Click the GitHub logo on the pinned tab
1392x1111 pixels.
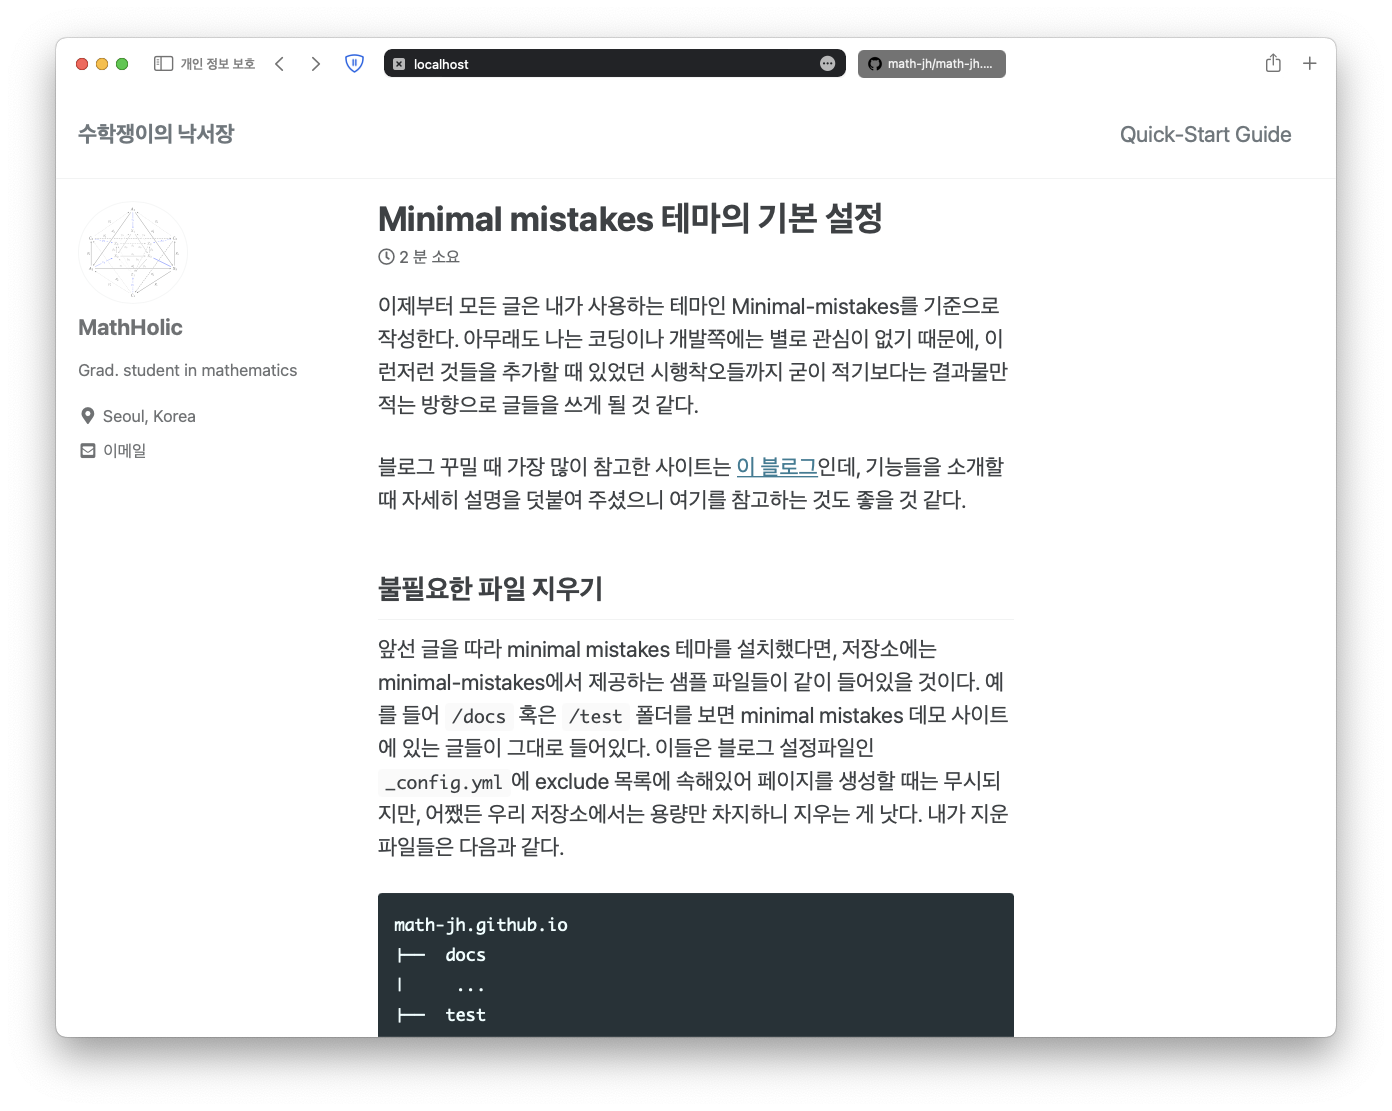(x=872, y=63)
